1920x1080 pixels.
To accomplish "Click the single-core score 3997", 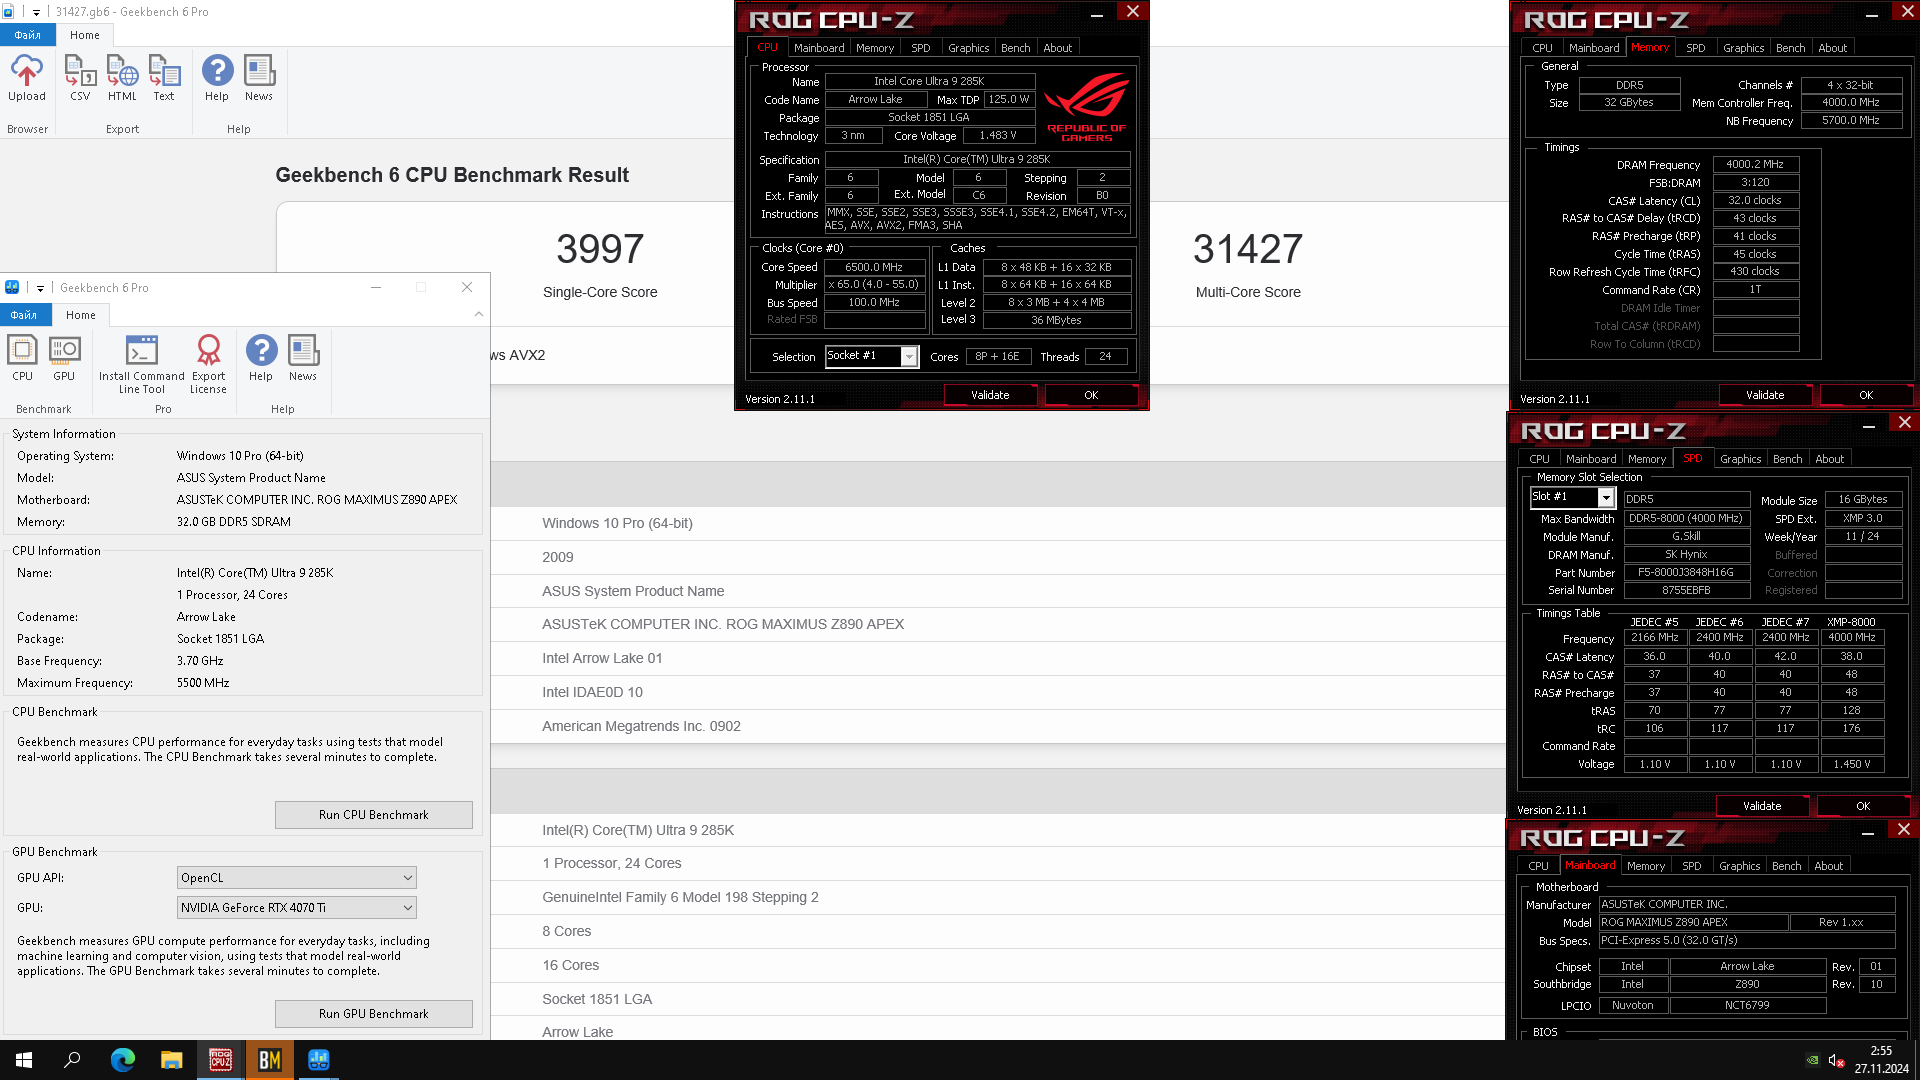I will [600, 249].
